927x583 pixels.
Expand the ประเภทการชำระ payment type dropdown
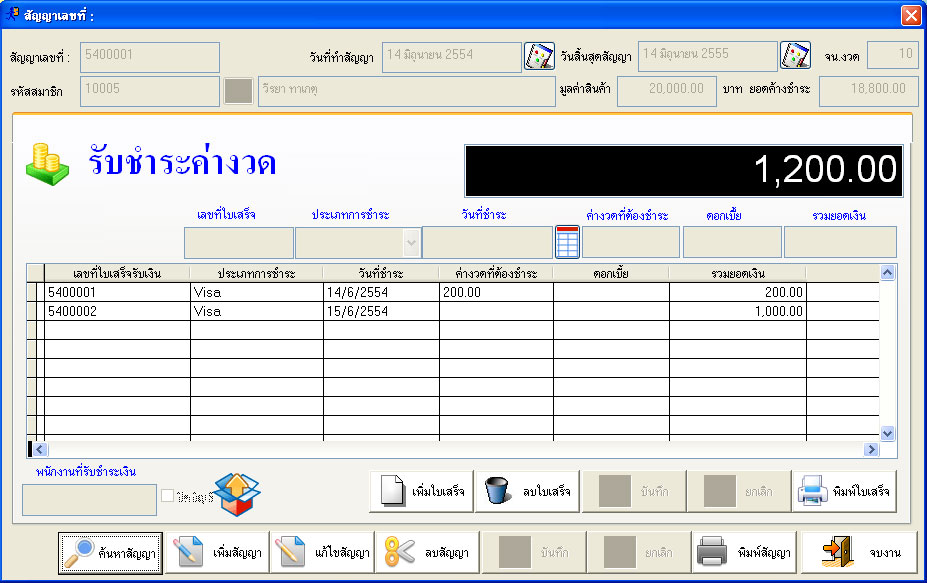coord(410,242)
